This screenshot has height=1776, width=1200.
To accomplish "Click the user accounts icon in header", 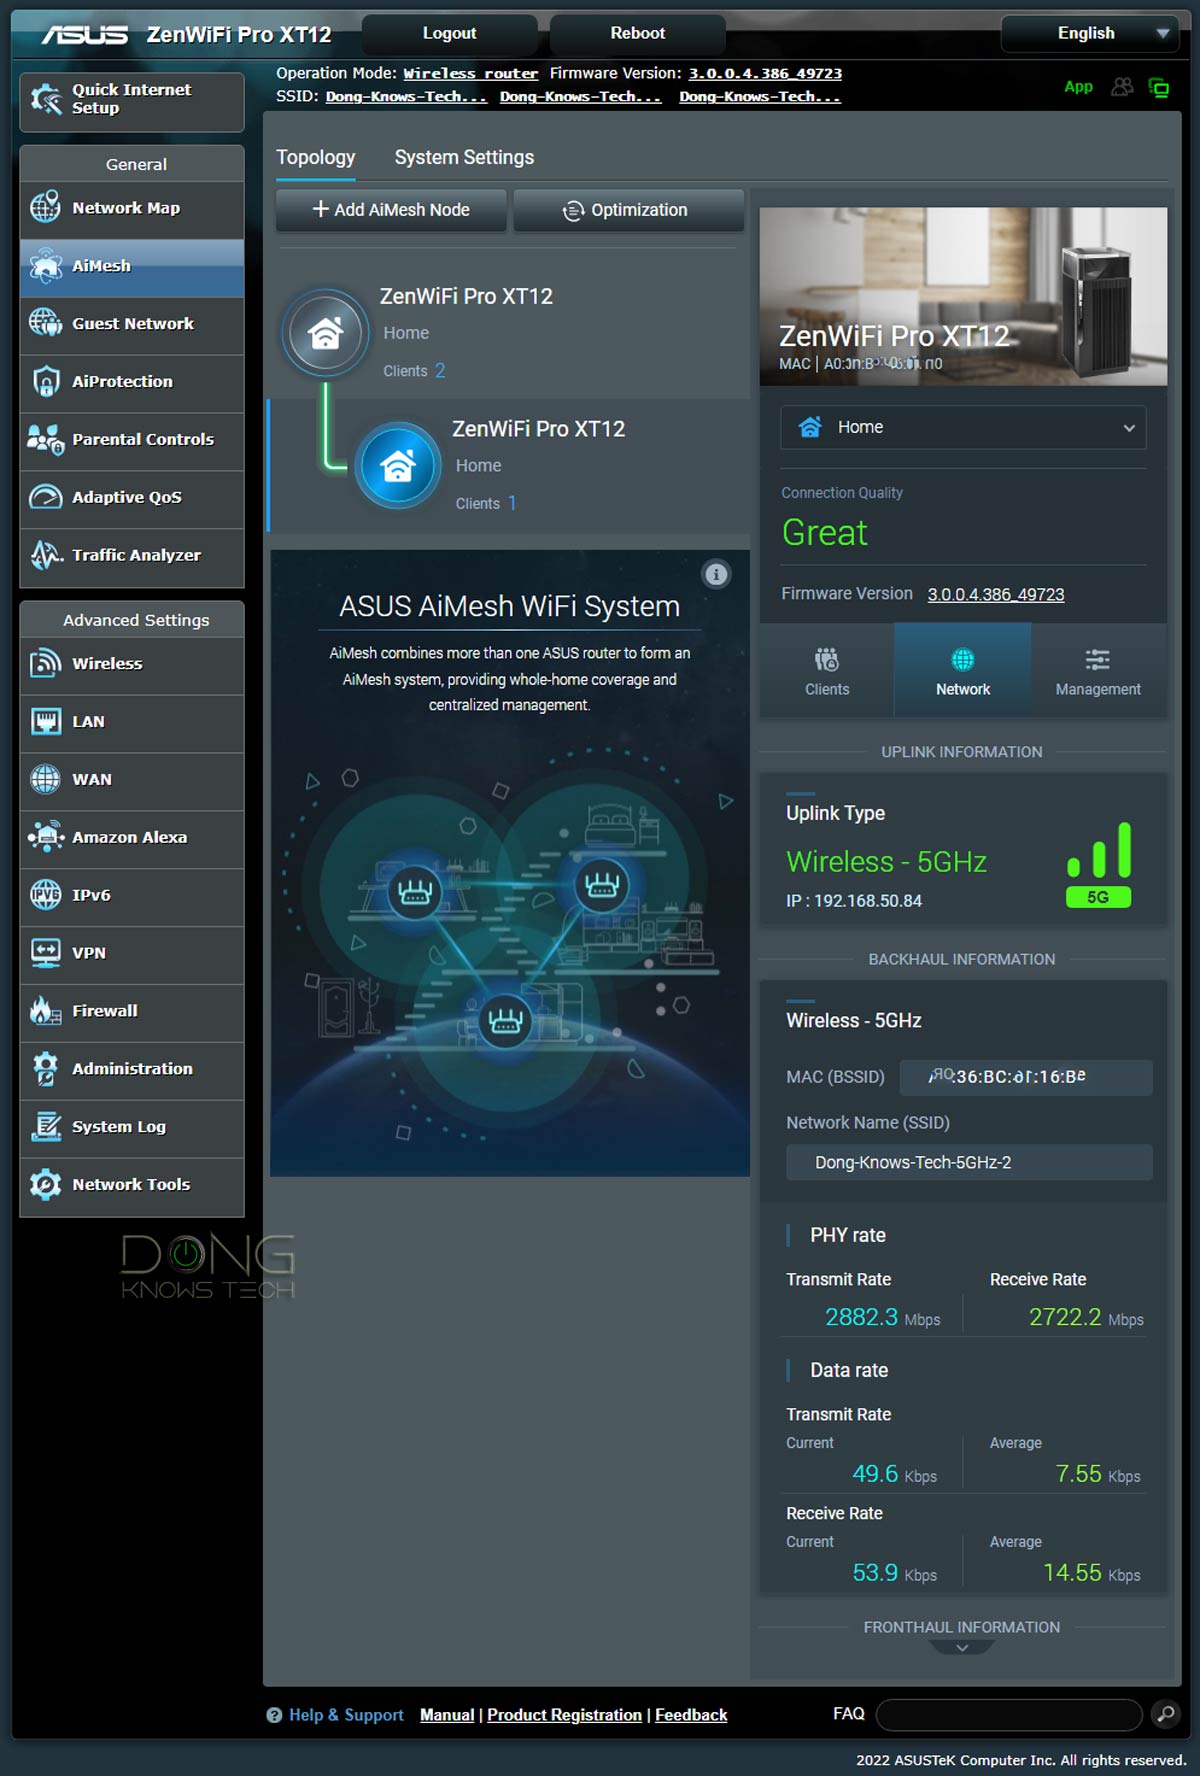I will click(x=1123, y=87).
